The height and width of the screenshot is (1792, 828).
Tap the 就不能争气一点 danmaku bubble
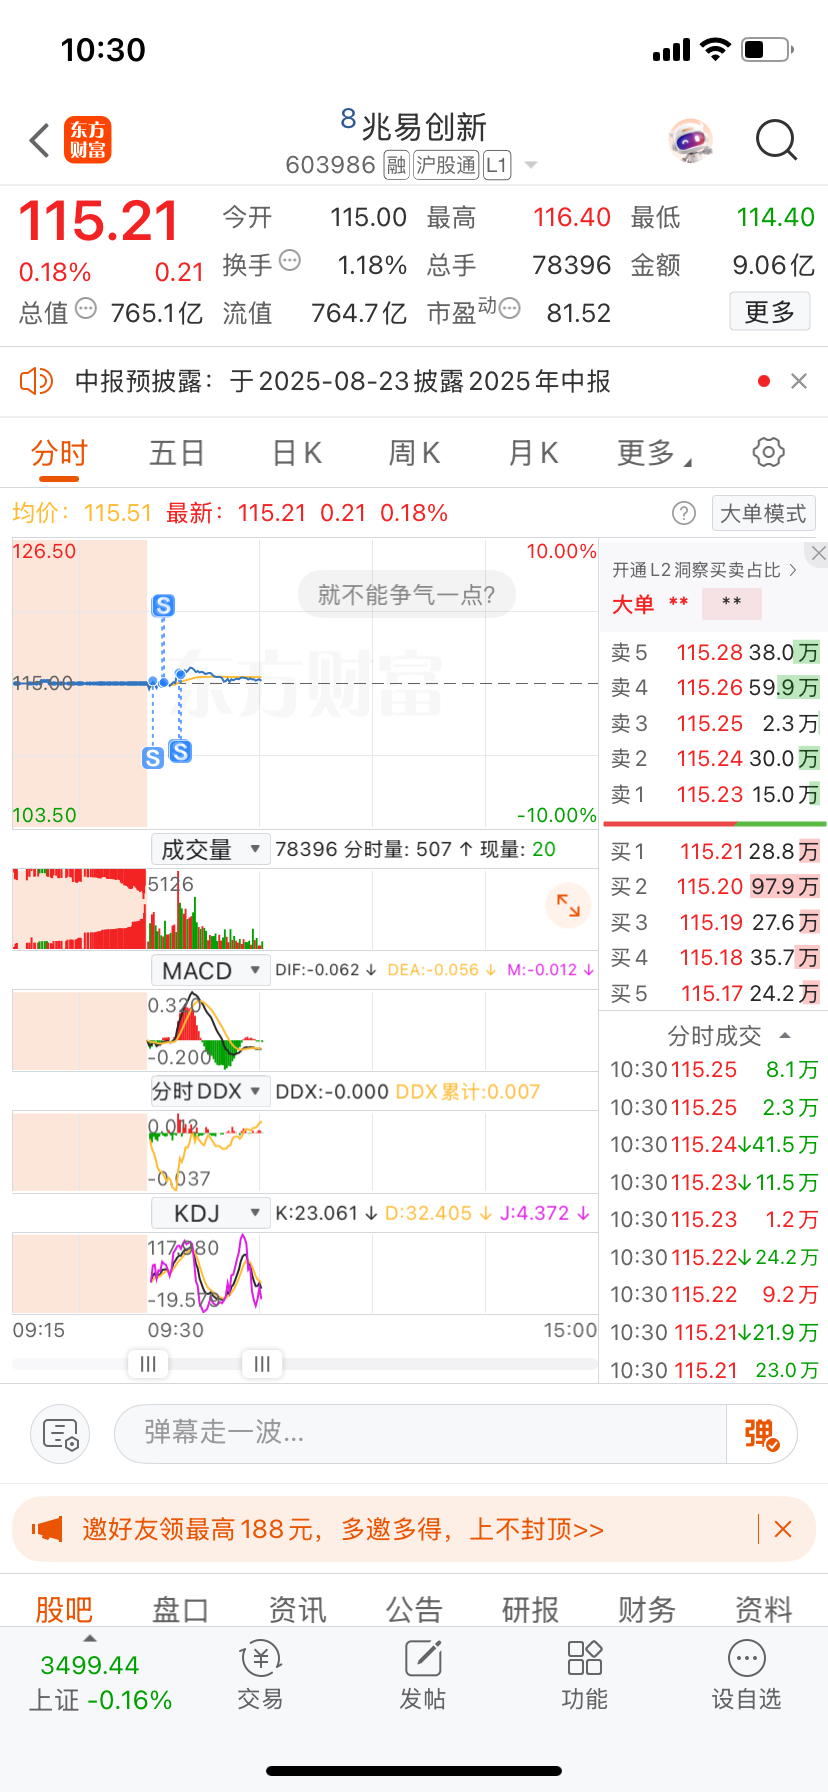pos(406,595)
